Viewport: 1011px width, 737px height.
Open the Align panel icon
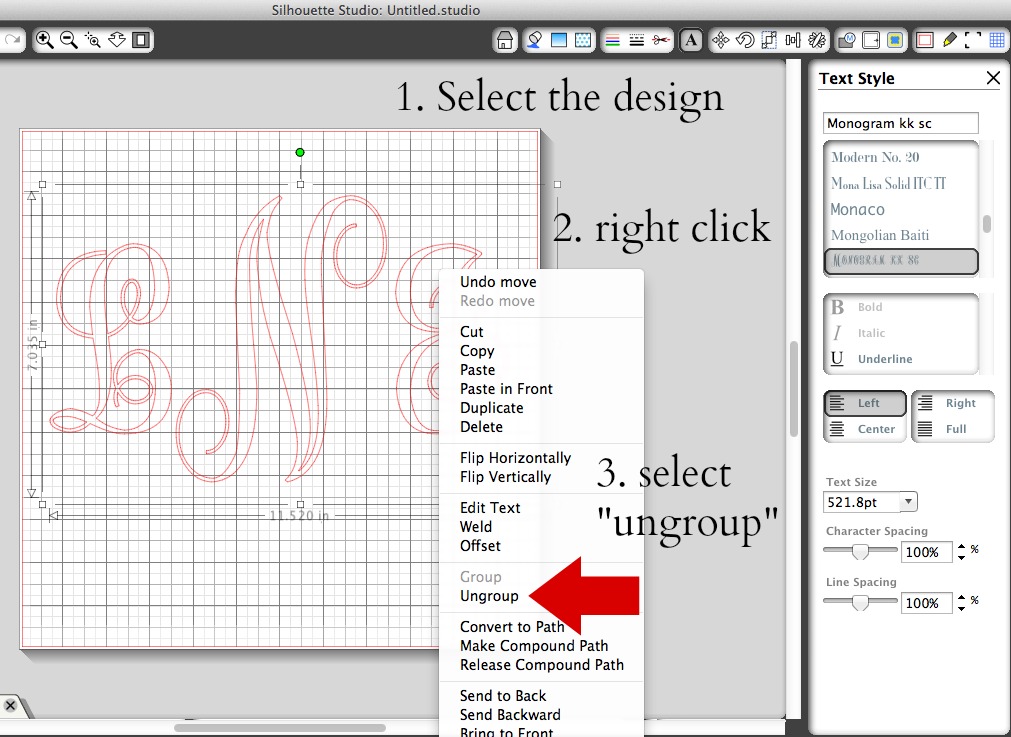coord(792,40)
